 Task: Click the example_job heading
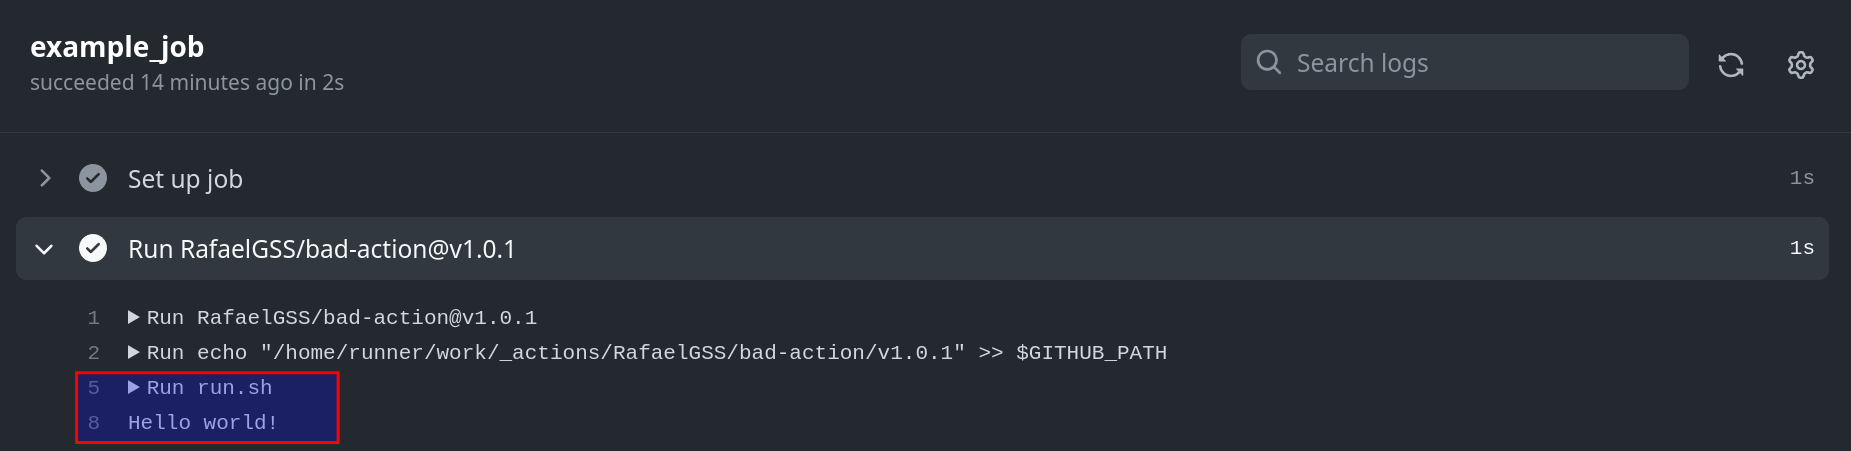tap(117, 47)
